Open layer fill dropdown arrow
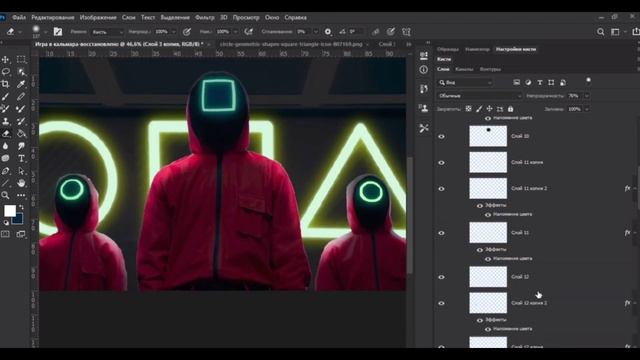This screenshot has width=640, height=360. (587, 109)
